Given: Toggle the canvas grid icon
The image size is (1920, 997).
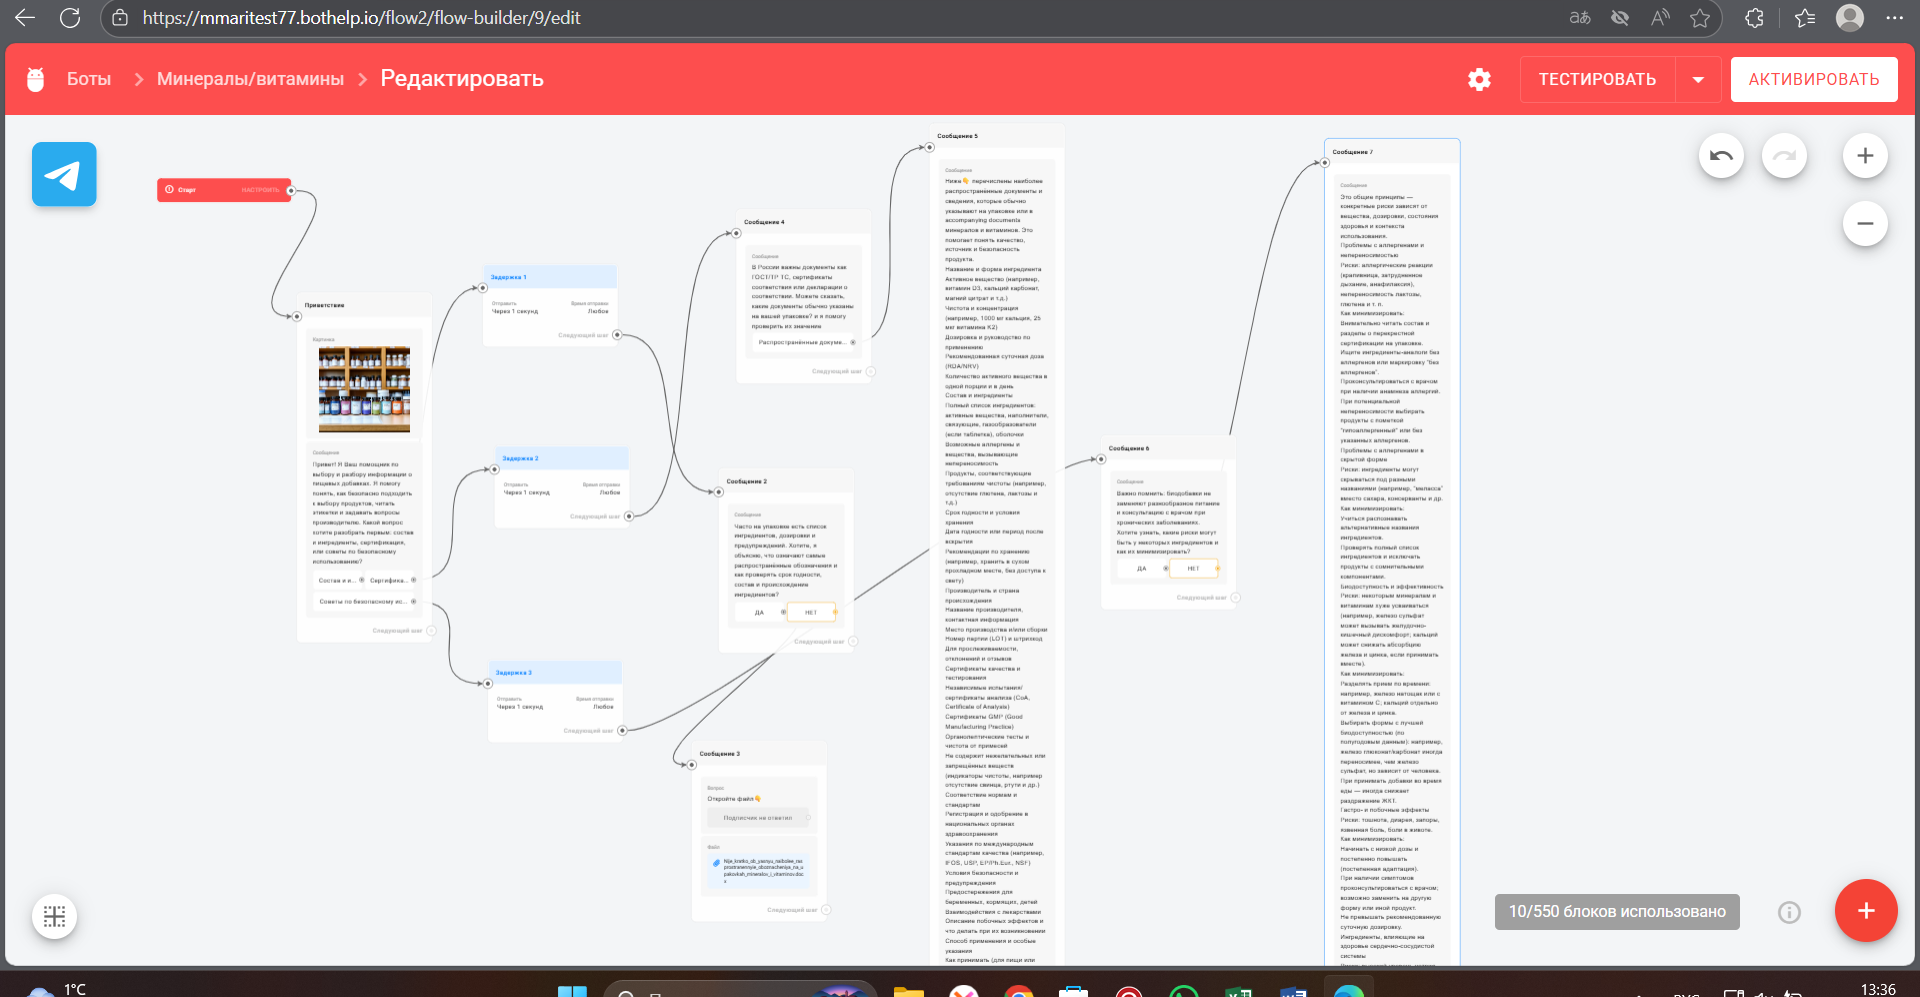Looking at the screenshot, I should tap(55, 916).
